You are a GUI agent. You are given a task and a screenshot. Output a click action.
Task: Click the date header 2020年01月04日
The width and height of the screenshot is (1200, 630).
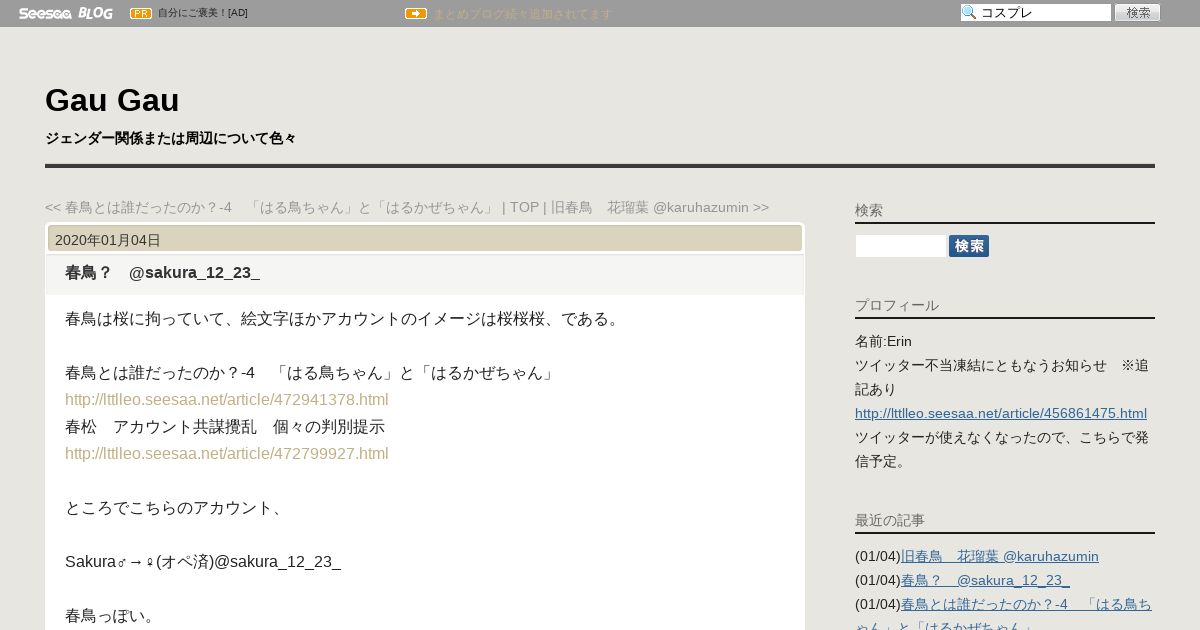(108, 240)
